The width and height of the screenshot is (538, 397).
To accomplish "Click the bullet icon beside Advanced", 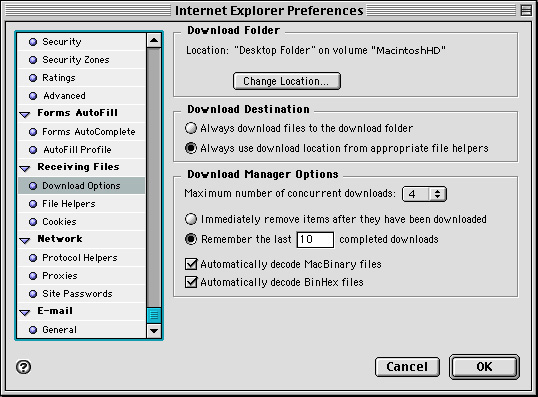I will coord(33,96).
